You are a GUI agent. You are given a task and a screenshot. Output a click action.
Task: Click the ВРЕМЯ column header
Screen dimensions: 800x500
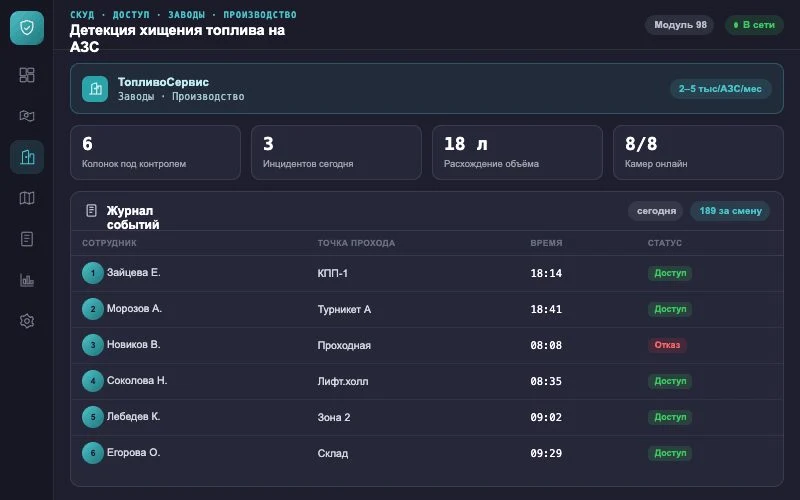(x=546, y=243)
